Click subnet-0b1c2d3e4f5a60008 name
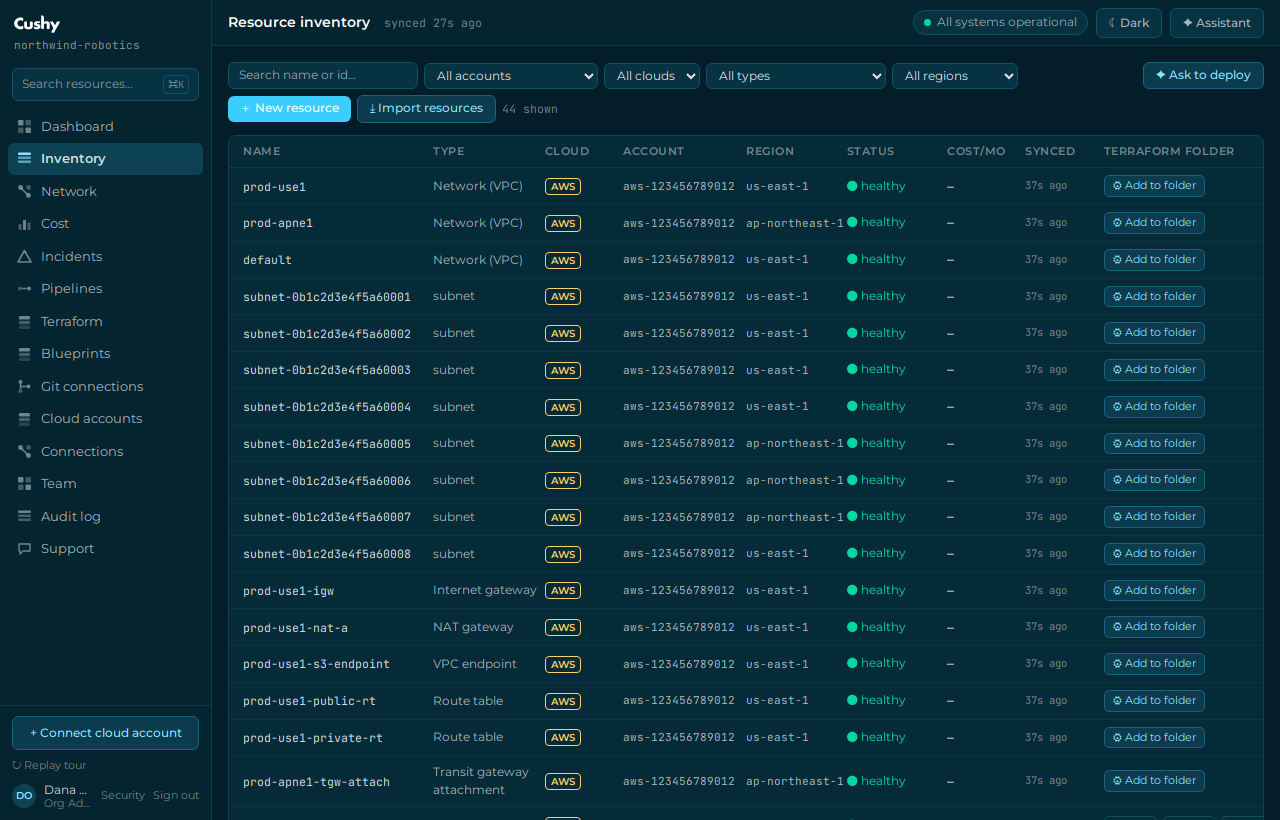Screen dimensions: 1280x820 tap(327, 555)
